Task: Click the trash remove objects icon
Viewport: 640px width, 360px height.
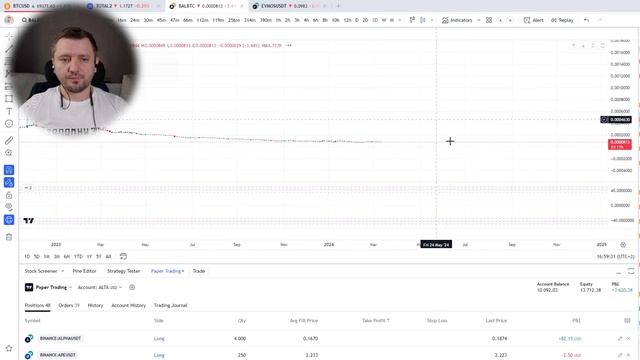Action: tap(9, 237)
